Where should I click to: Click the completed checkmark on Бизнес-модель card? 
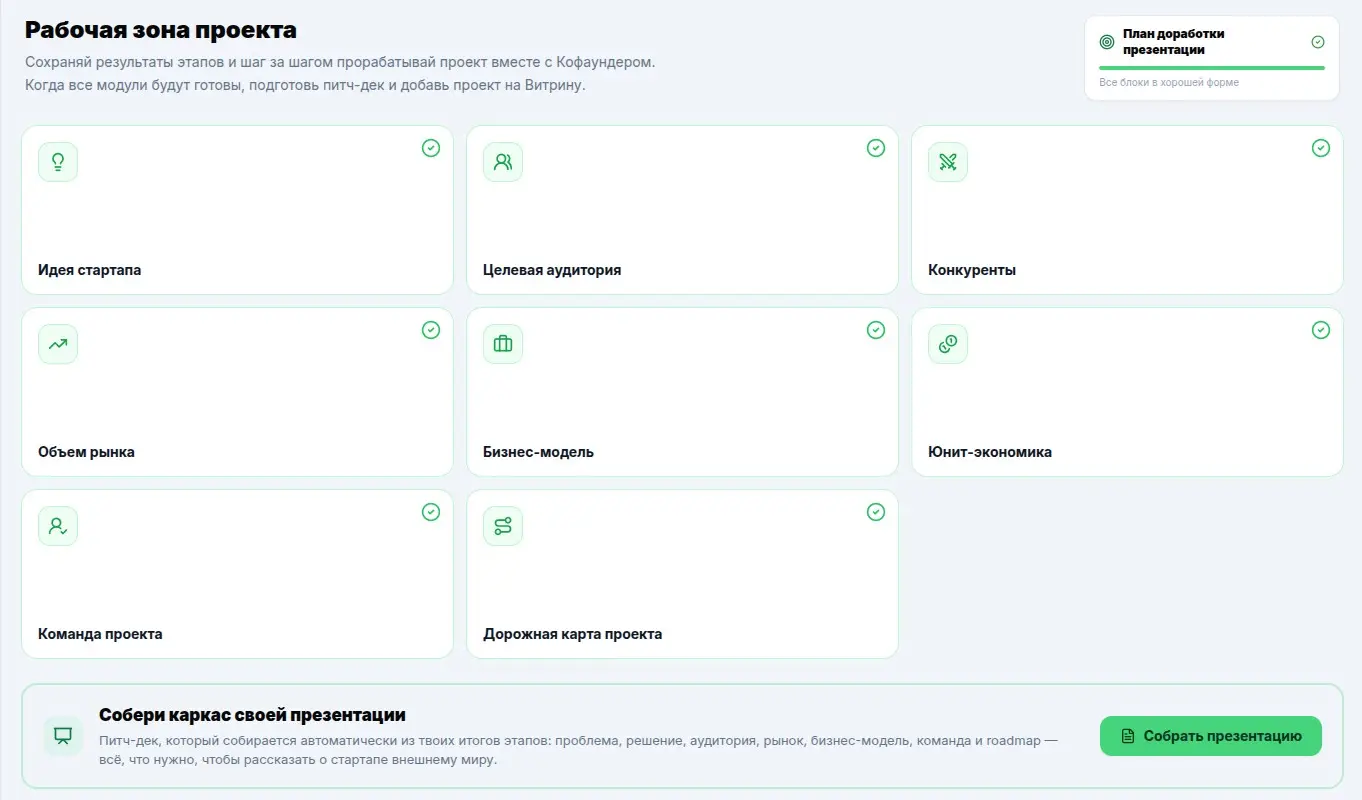point(876,330)
